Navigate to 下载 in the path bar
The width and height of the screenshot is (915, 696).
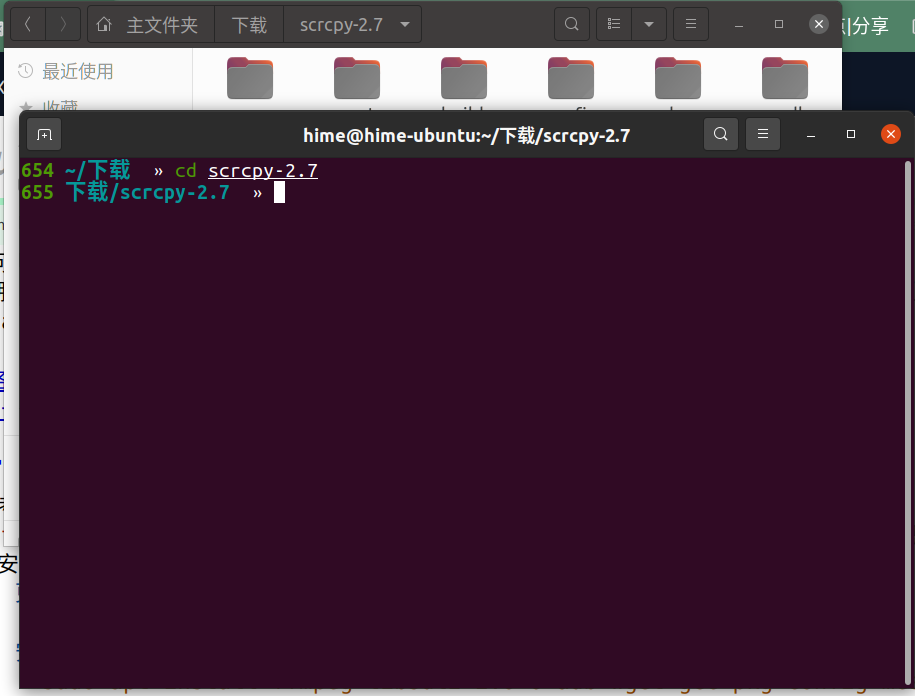click(249, 24)
